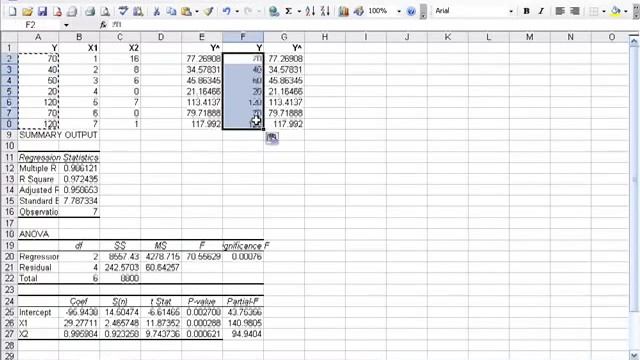Activate the Format Painter brush
Image resolution: width=640 pixels, height=360 pixels.
pyautogui.click(x=209, y=11)
